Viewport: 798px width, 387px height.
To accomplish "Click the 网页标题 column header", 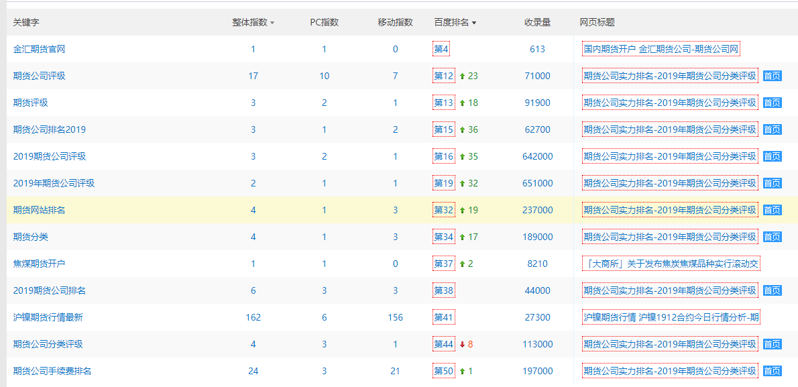I will pos(597,22).
